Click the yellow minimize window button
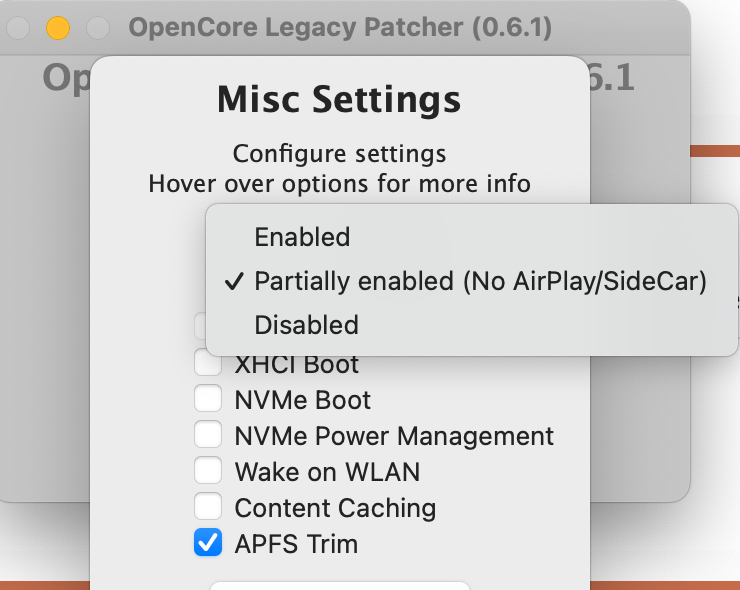 tap(58, 28)
